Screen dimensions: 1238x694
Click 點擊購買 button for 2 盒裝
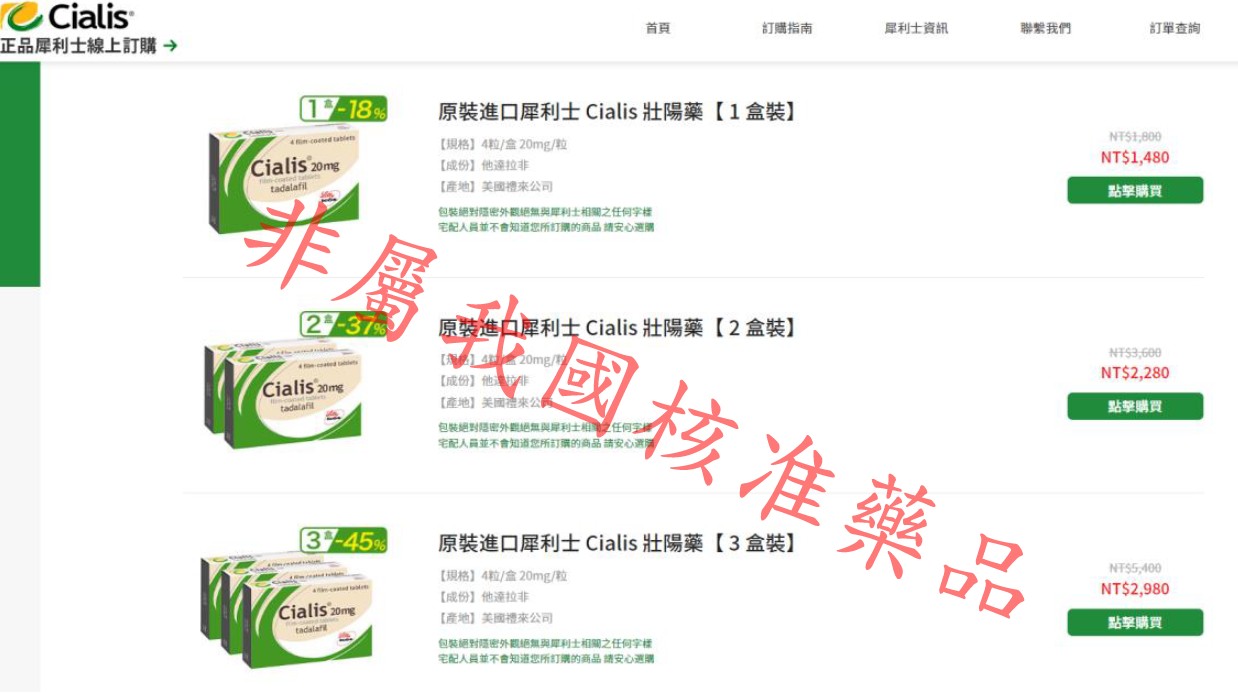tap(1135, 406)
